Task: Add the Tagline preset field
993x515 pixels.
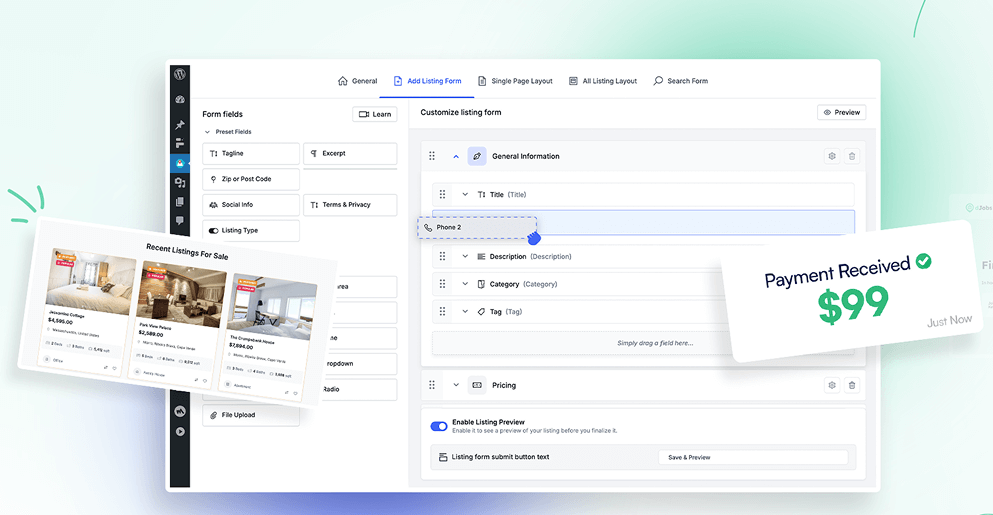Action: click(251, 153)
